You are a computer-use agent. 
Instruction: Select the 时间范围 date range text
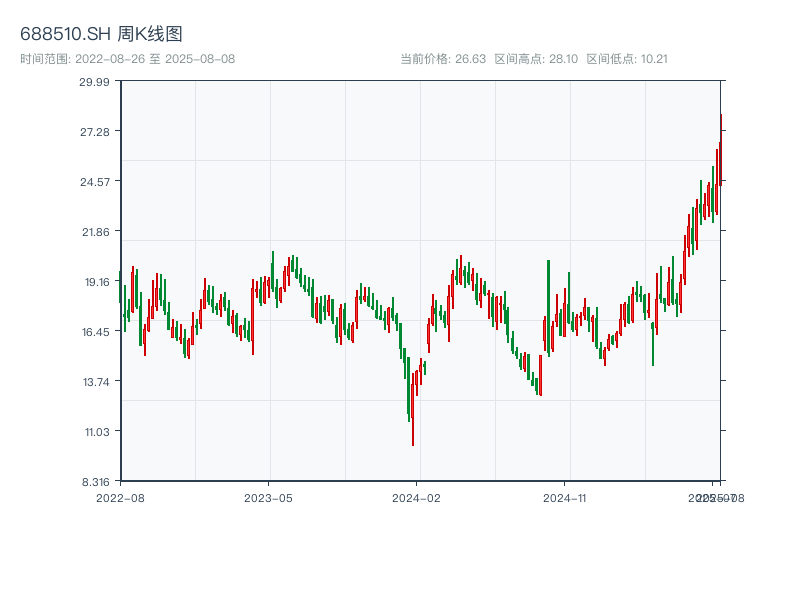127,59
